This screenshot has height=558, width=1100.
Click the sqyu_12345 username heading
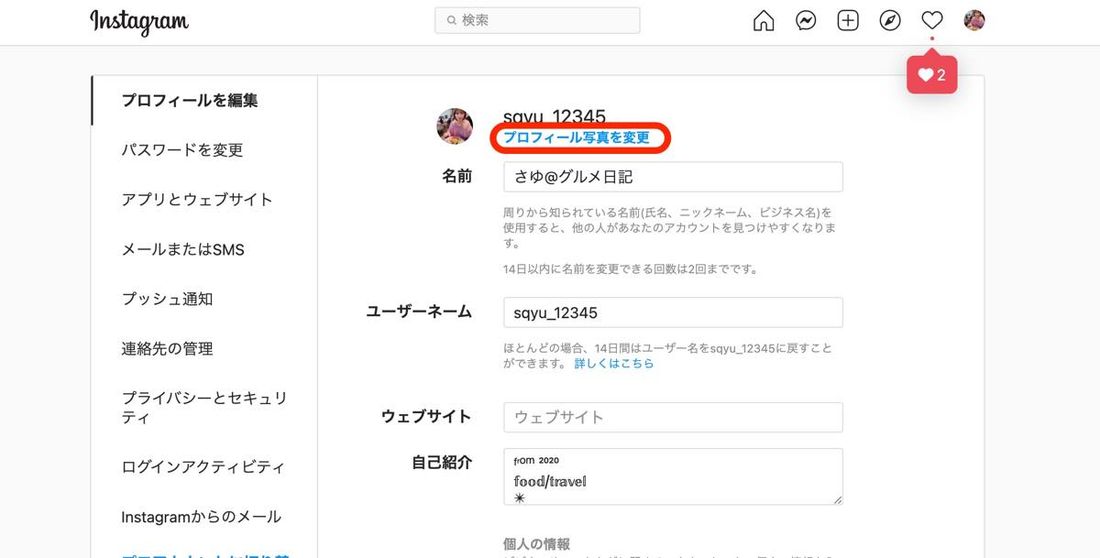click(554, 117)
